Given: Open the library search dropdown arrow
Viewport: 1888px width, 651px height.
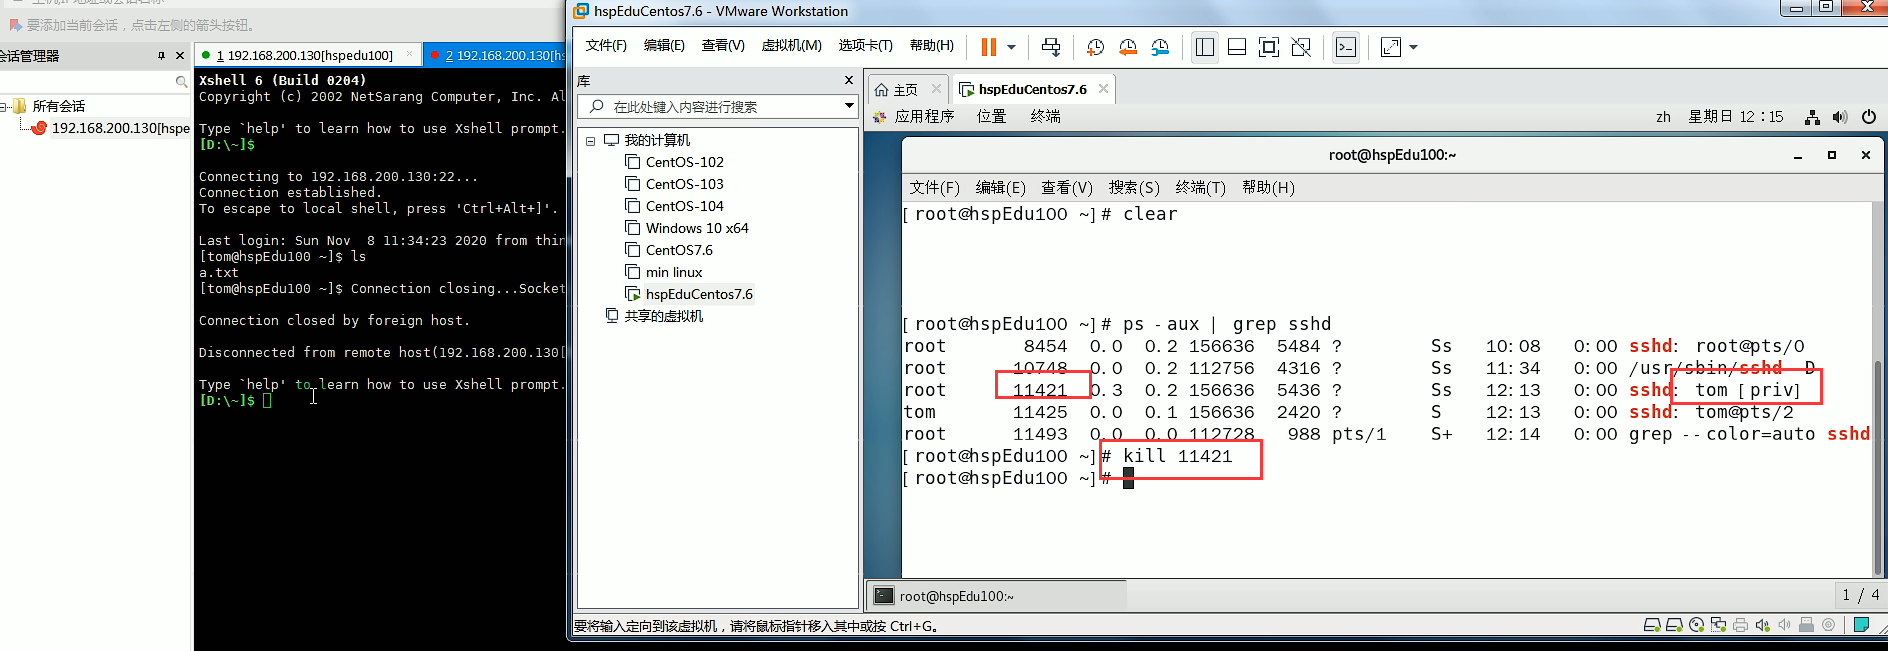Looking at the screenshot, I should pyautogui.click(x=849, y=106).
